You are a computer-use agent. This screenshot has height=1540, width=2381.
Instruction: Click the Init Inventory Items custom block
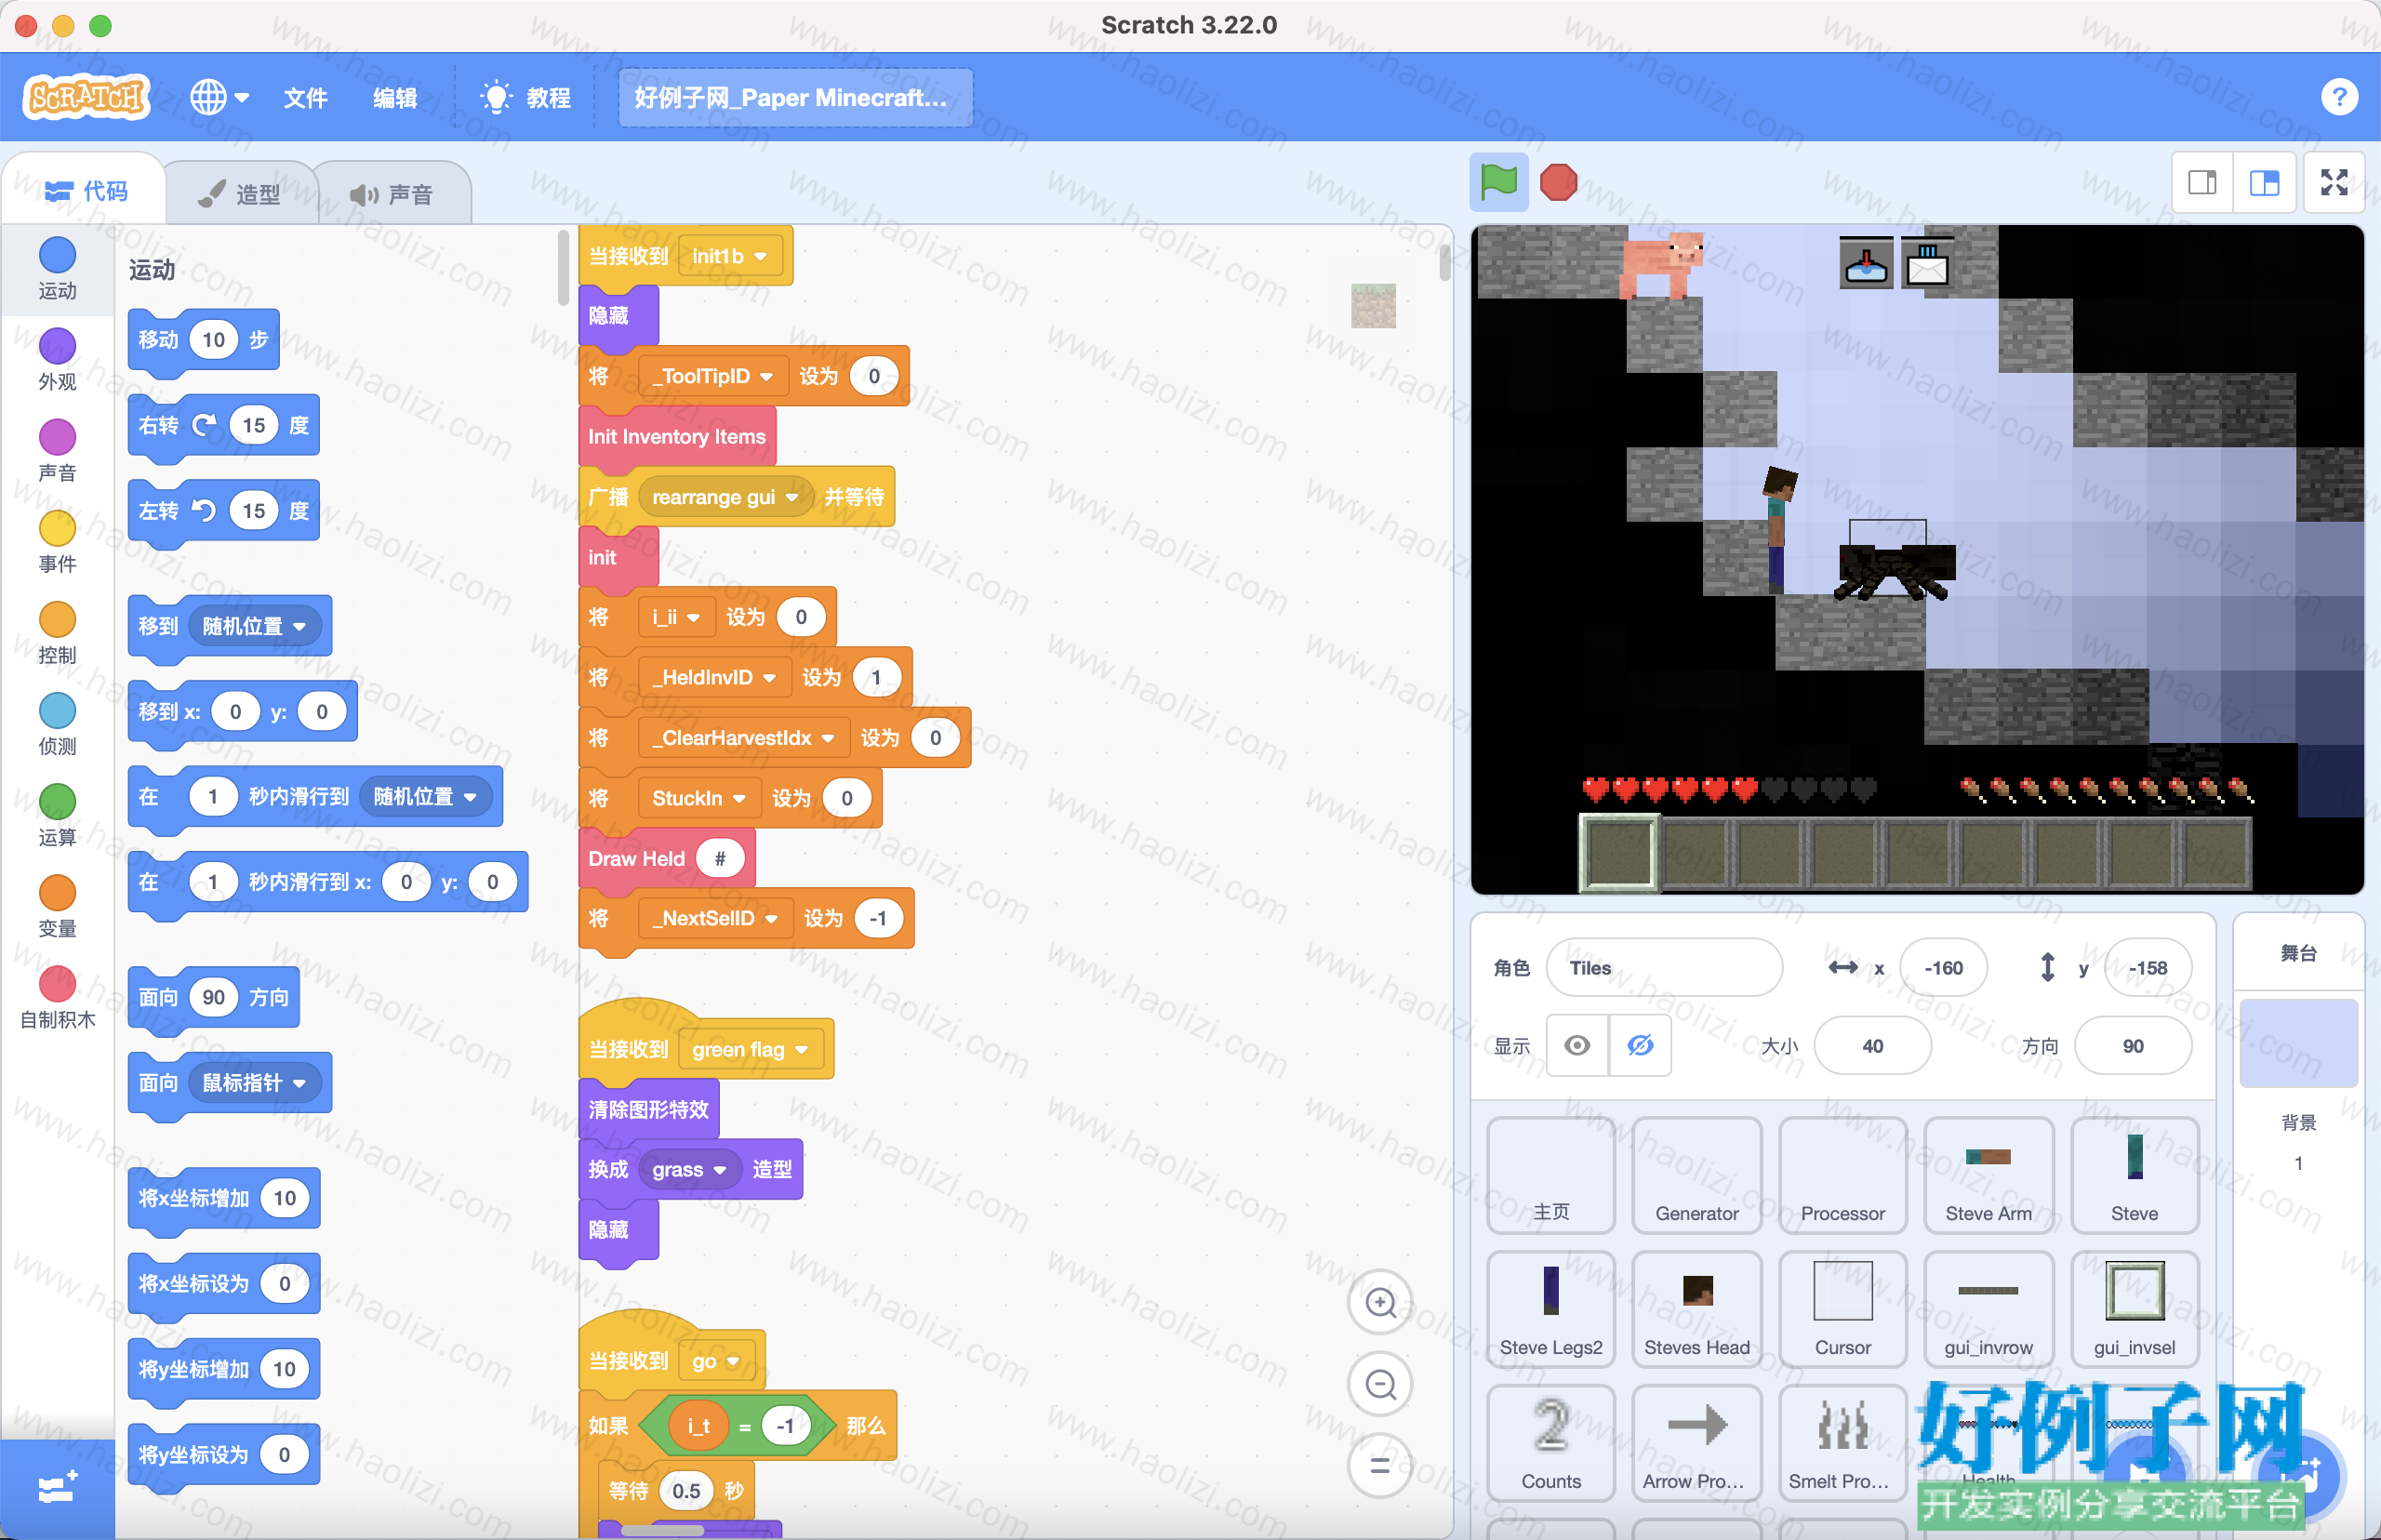click(677, 436)
